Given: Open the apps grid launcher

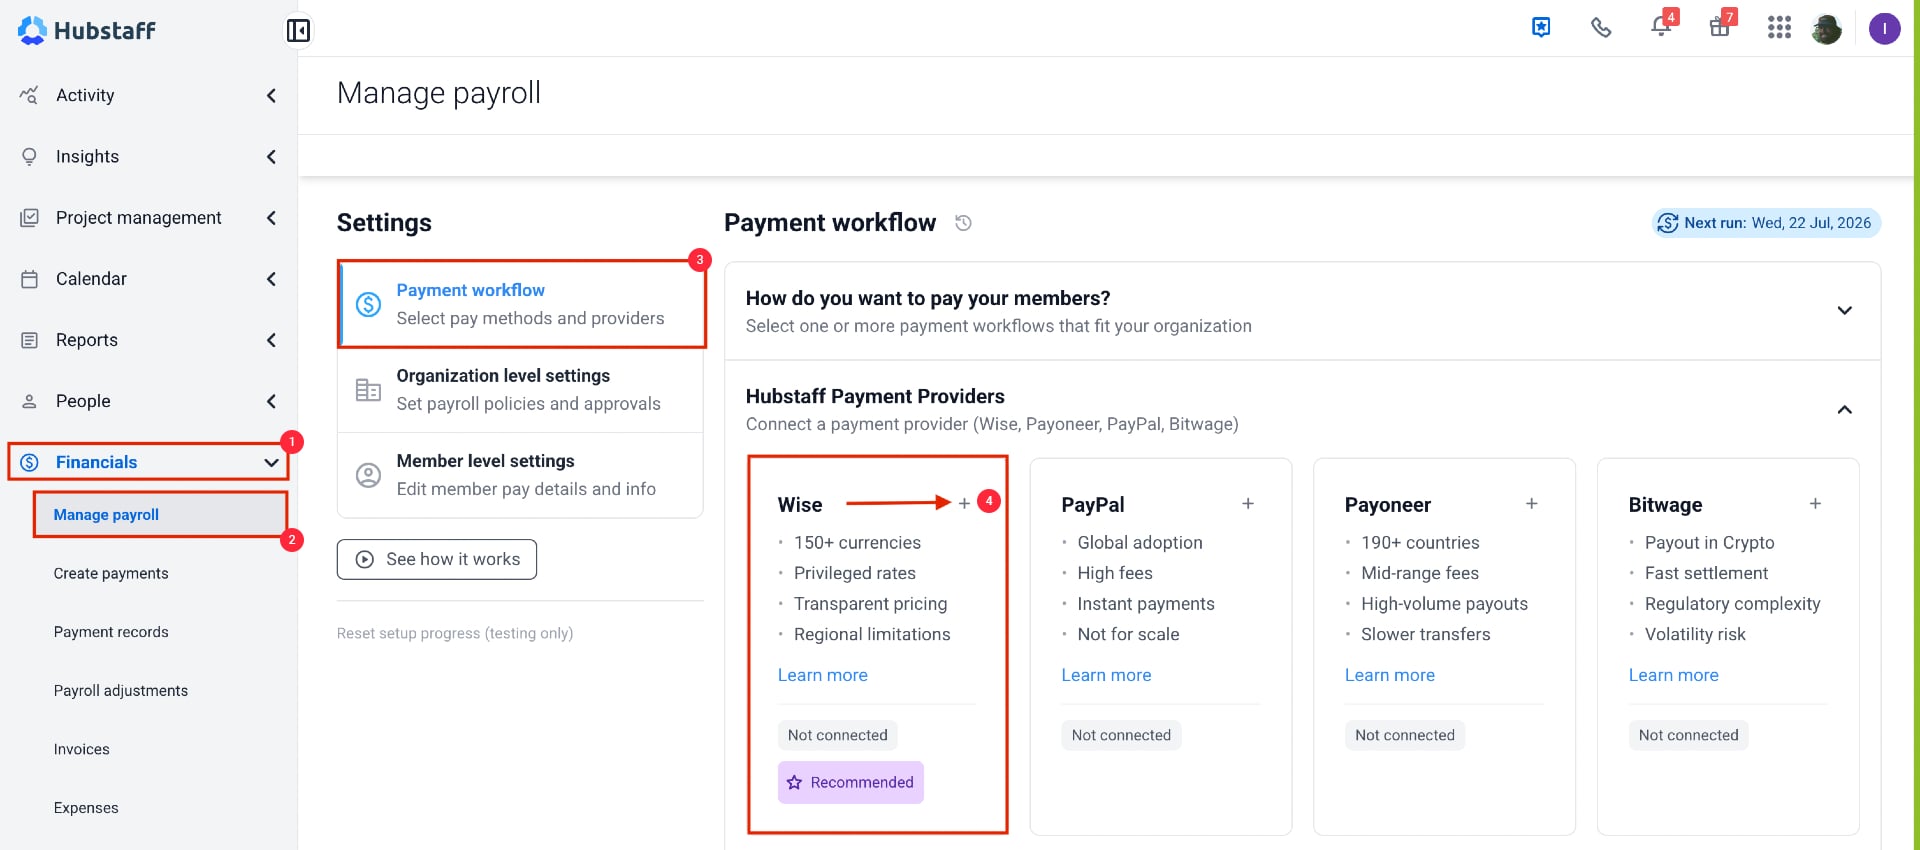Looking at the screenshot, I should pyautogui.click(x=1779, y=28).
